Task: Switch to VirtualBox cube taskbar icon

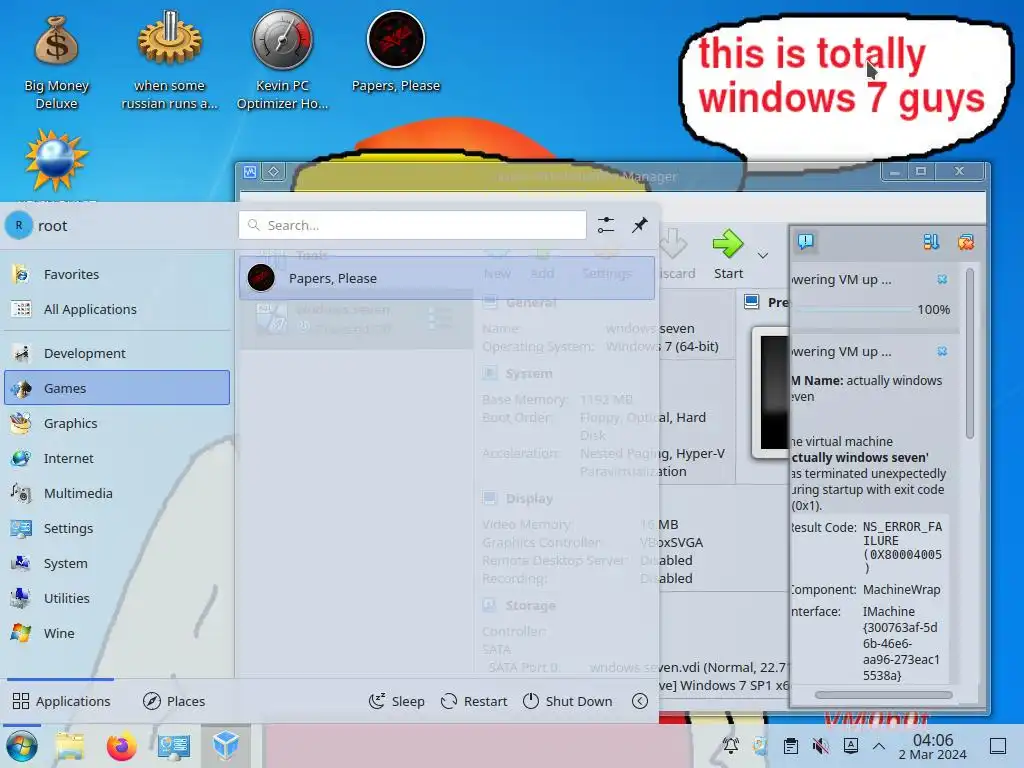Action: 226,746
